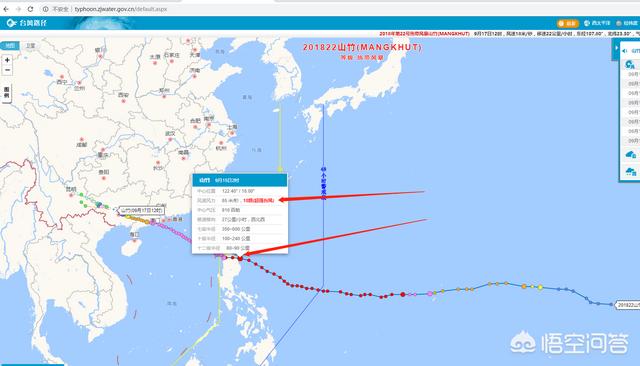Click the browser back arrow
Image resolution: width=640 pixels, height=366 pixels.
pos(6,9)
